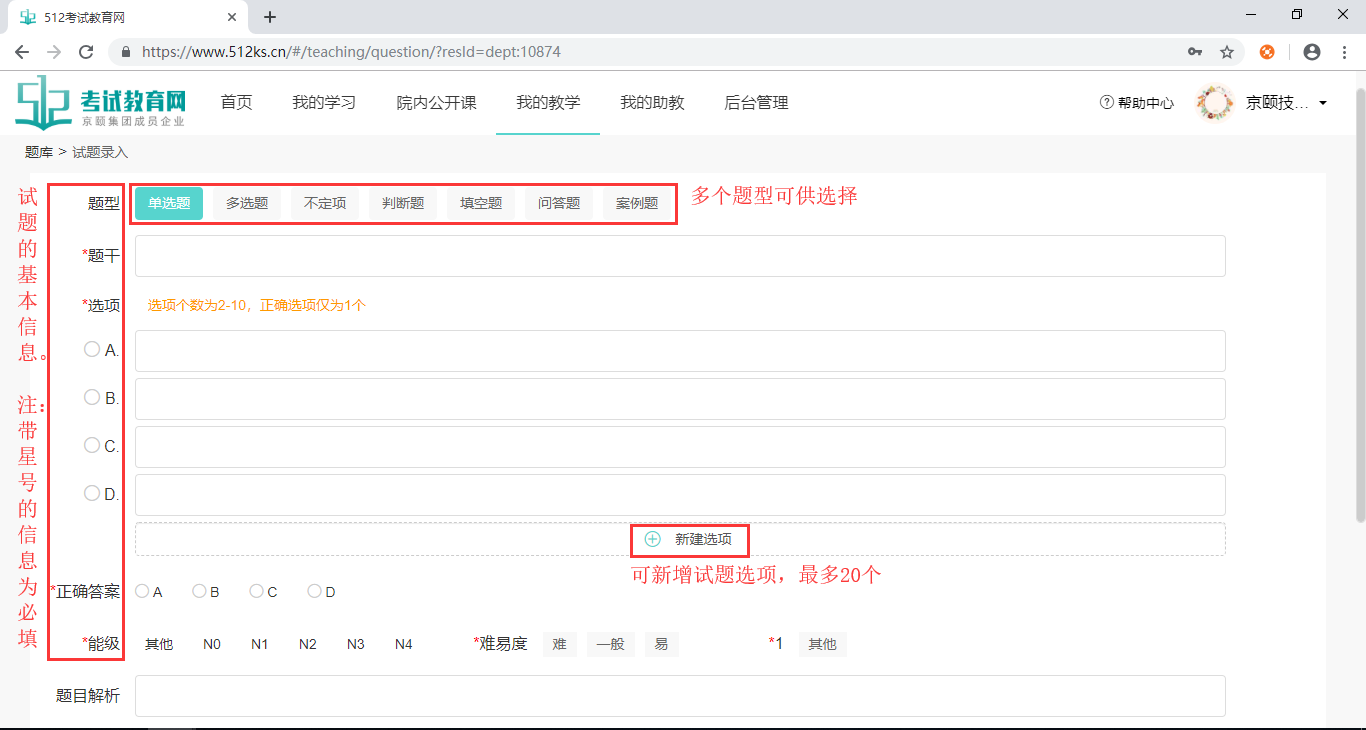Set 难易度 to 难
This screenshot has height=730, width=1366.
tap(559, 644)
